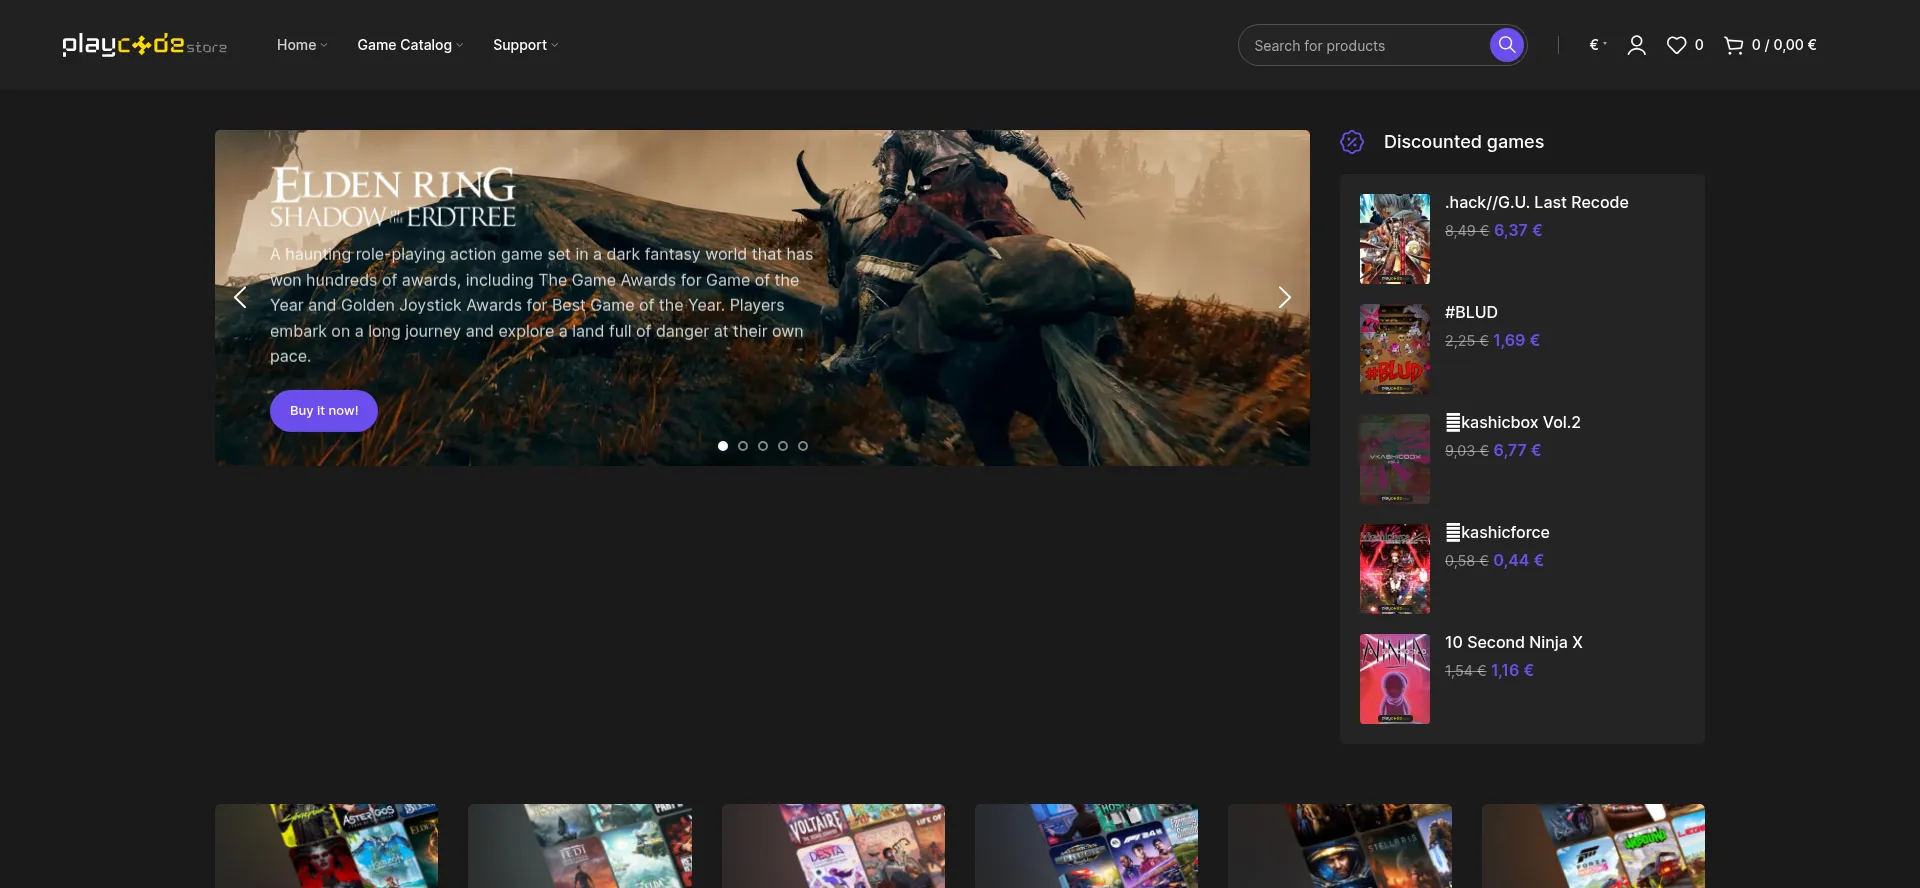The width and height of the screenshot is (1920, 888).
Task: Click the #BLUD cover thumbnail
Action: (1395, 349)
